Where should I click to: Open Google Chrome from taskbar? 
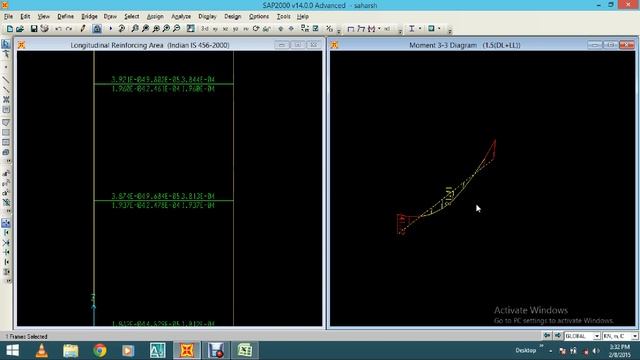(99, 350)
